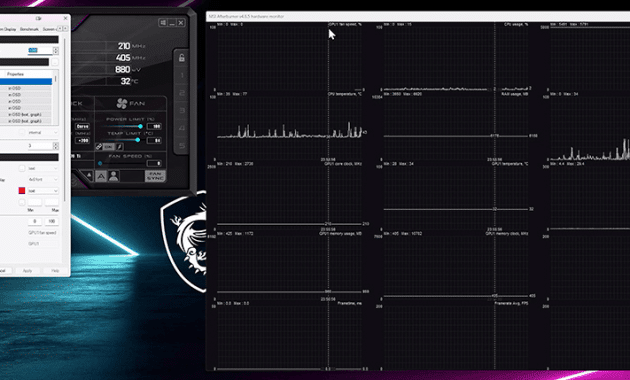The width and height of the screenshot is (630, 380).
Task: Click the Max value field showing 100
Action: (x=51, y=221)
